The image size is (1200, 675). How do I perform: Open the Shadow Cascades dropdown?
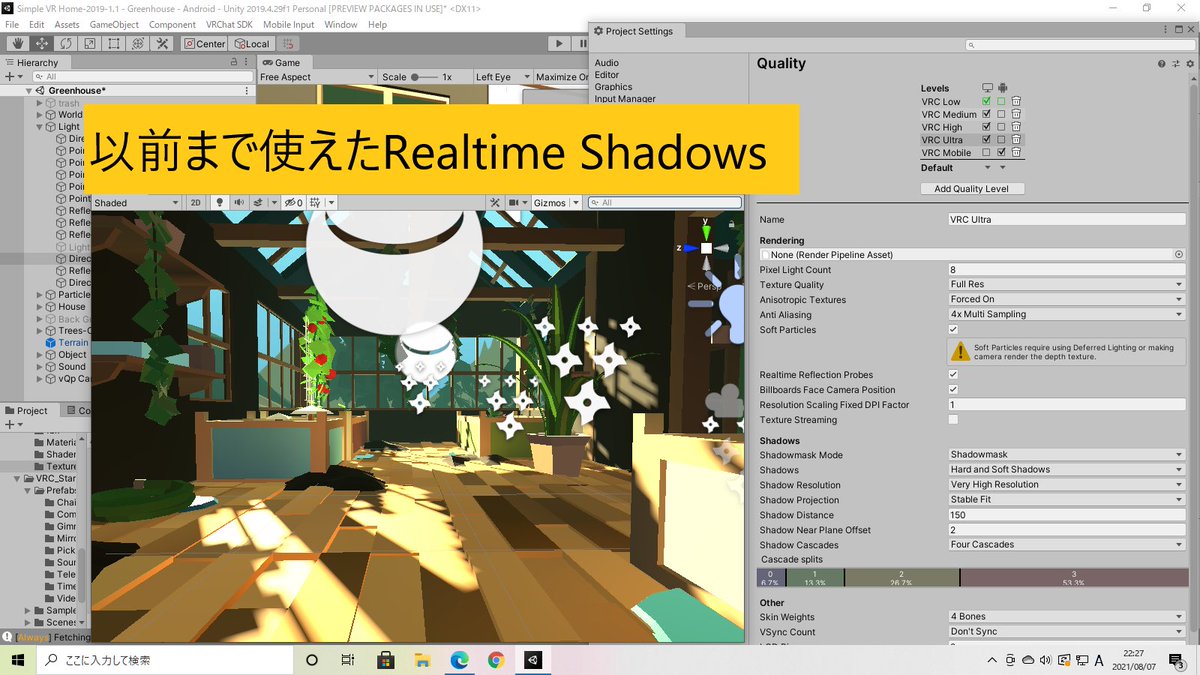pyautogui.click(x=1066, y=544)
